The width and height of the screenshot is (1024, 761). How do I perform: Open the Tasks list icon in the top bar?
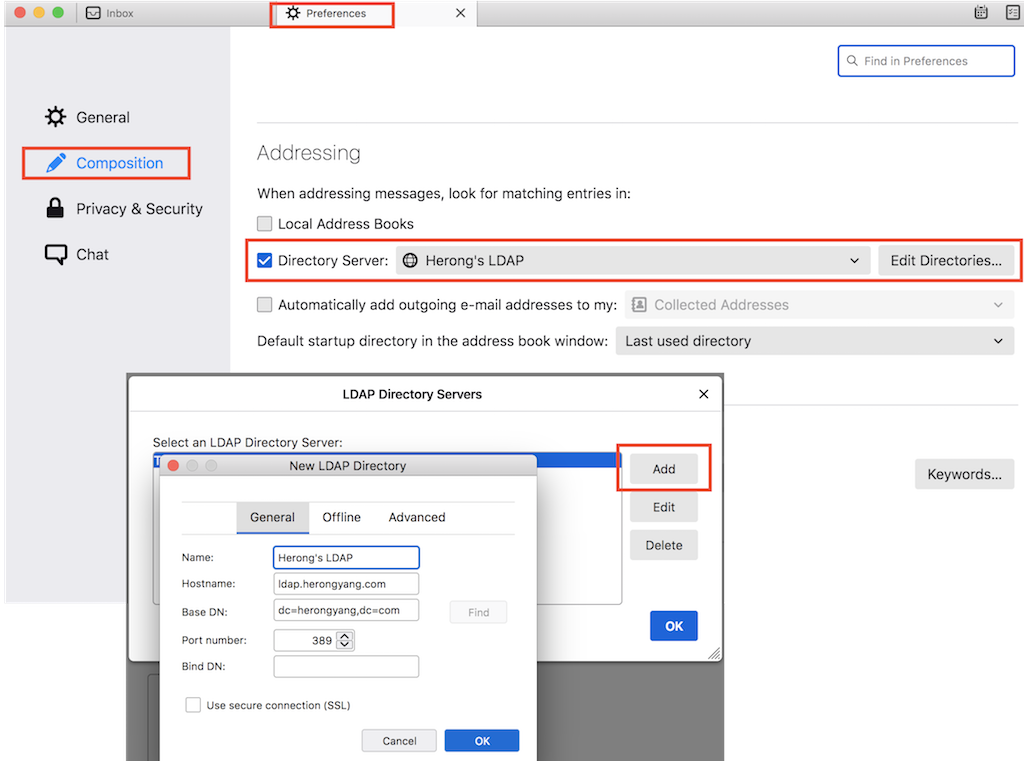[x=1012, y=12]
